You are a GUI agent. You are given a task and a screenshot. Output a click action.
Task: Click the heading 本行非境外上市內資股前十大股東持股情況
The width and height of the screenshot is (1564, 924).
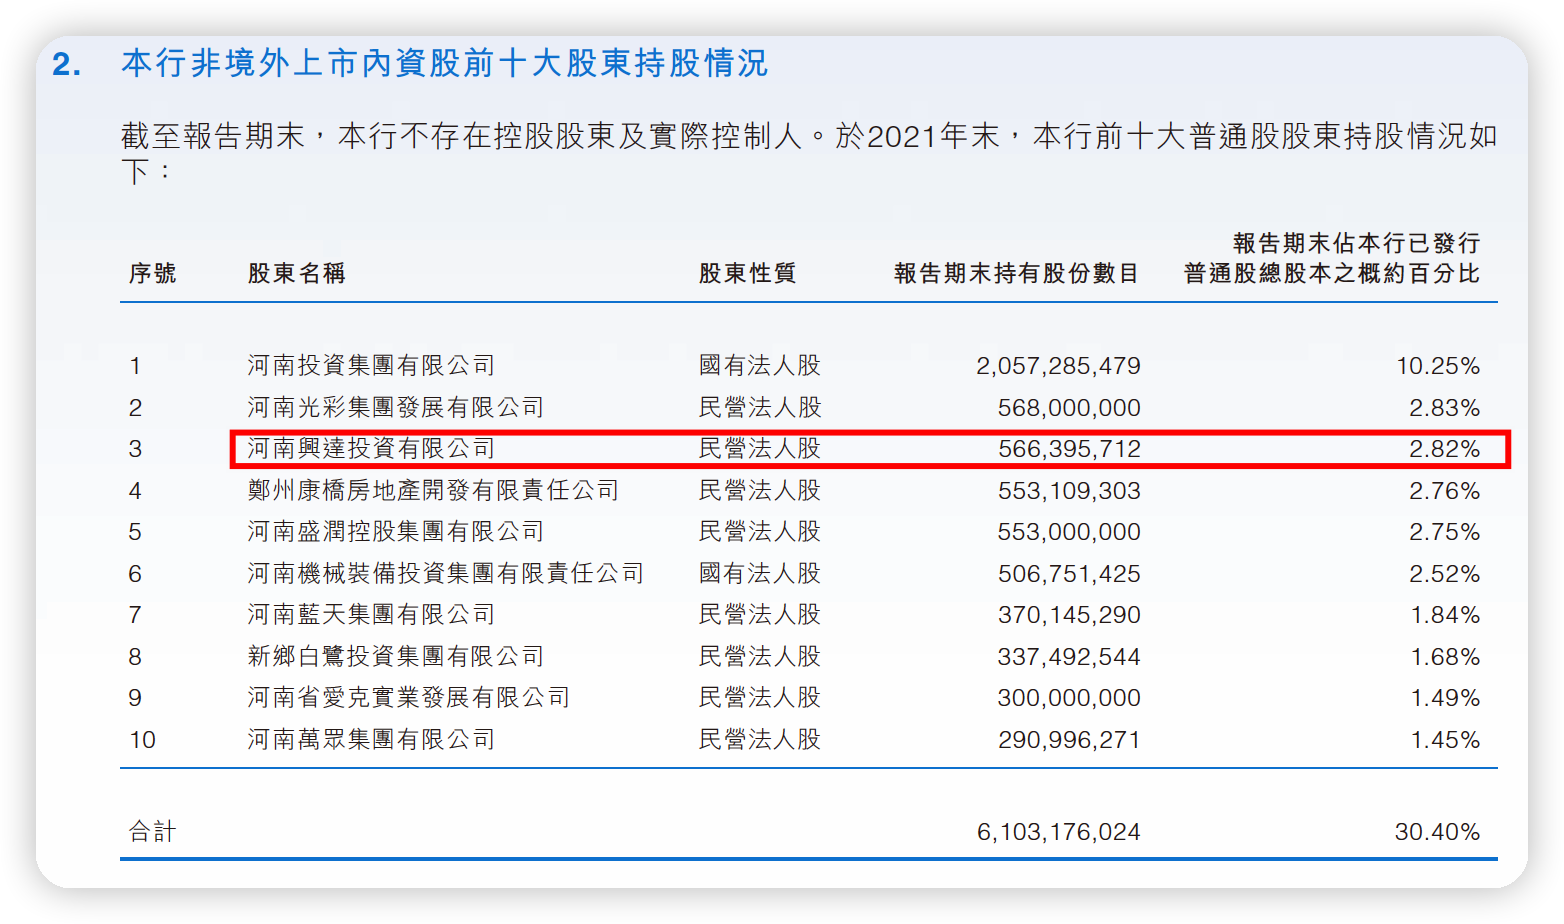(444, 63)
